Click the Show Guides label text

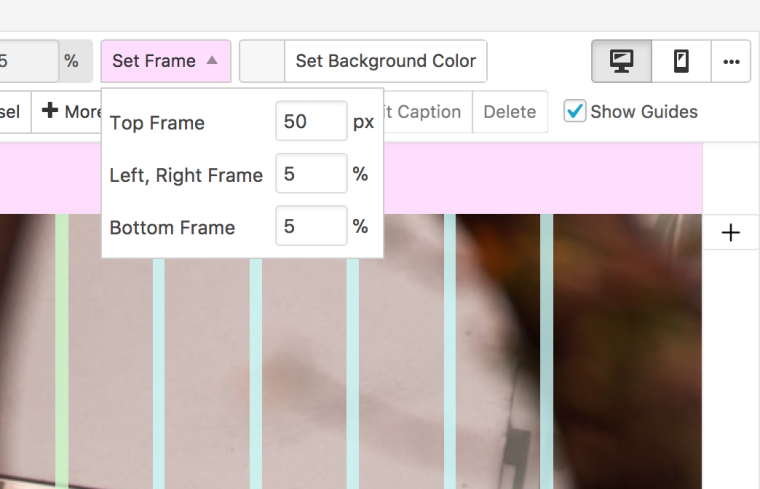tap(644, 112)
